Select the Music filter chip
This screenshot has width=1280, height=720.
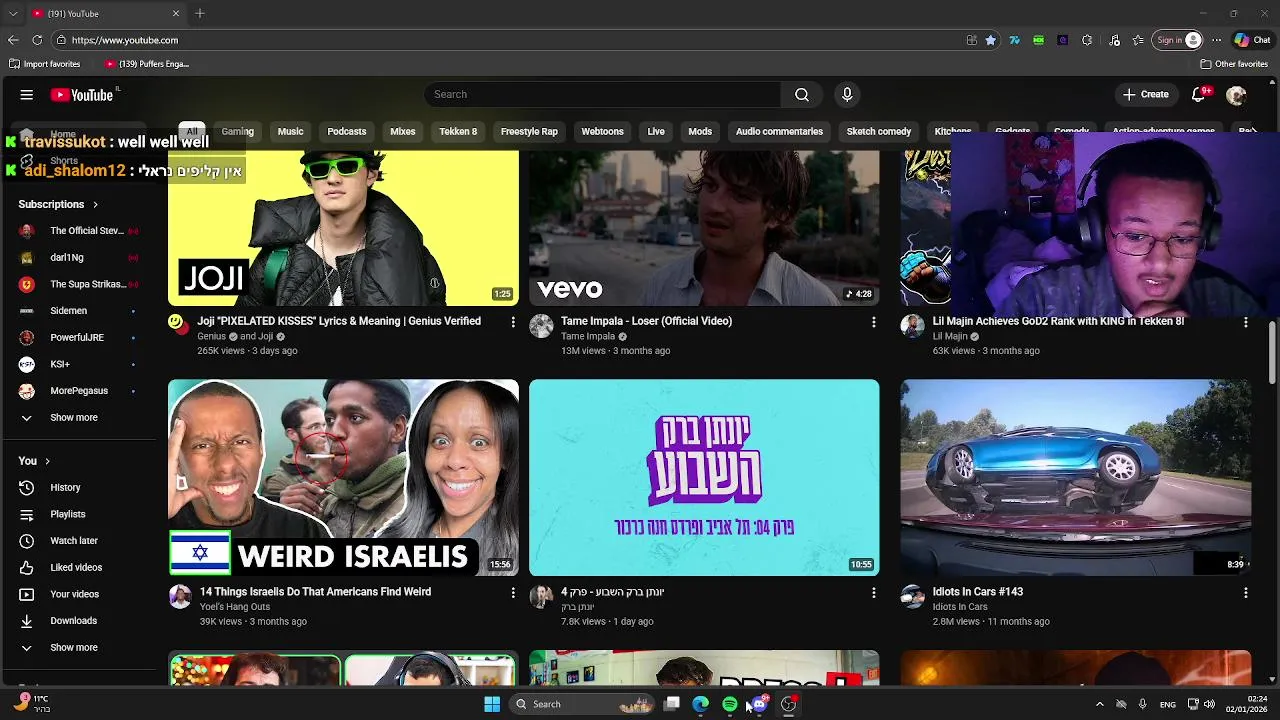pyautogui.click(x=290, y=131)
